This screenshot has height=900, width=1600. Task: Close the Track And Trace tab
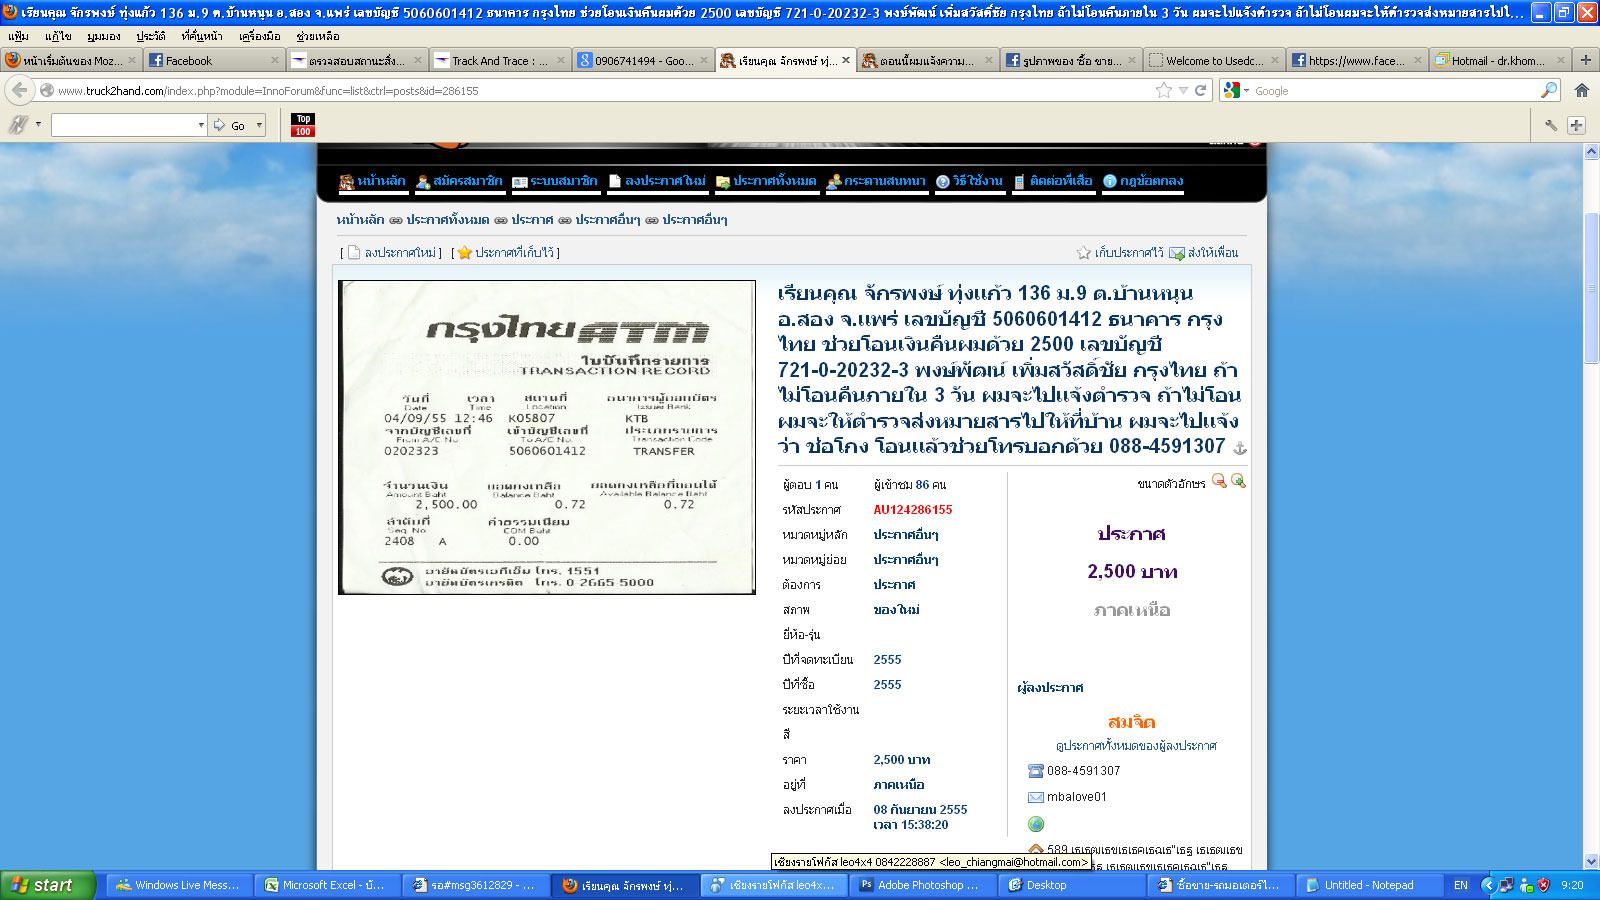(x=559, y=60)
